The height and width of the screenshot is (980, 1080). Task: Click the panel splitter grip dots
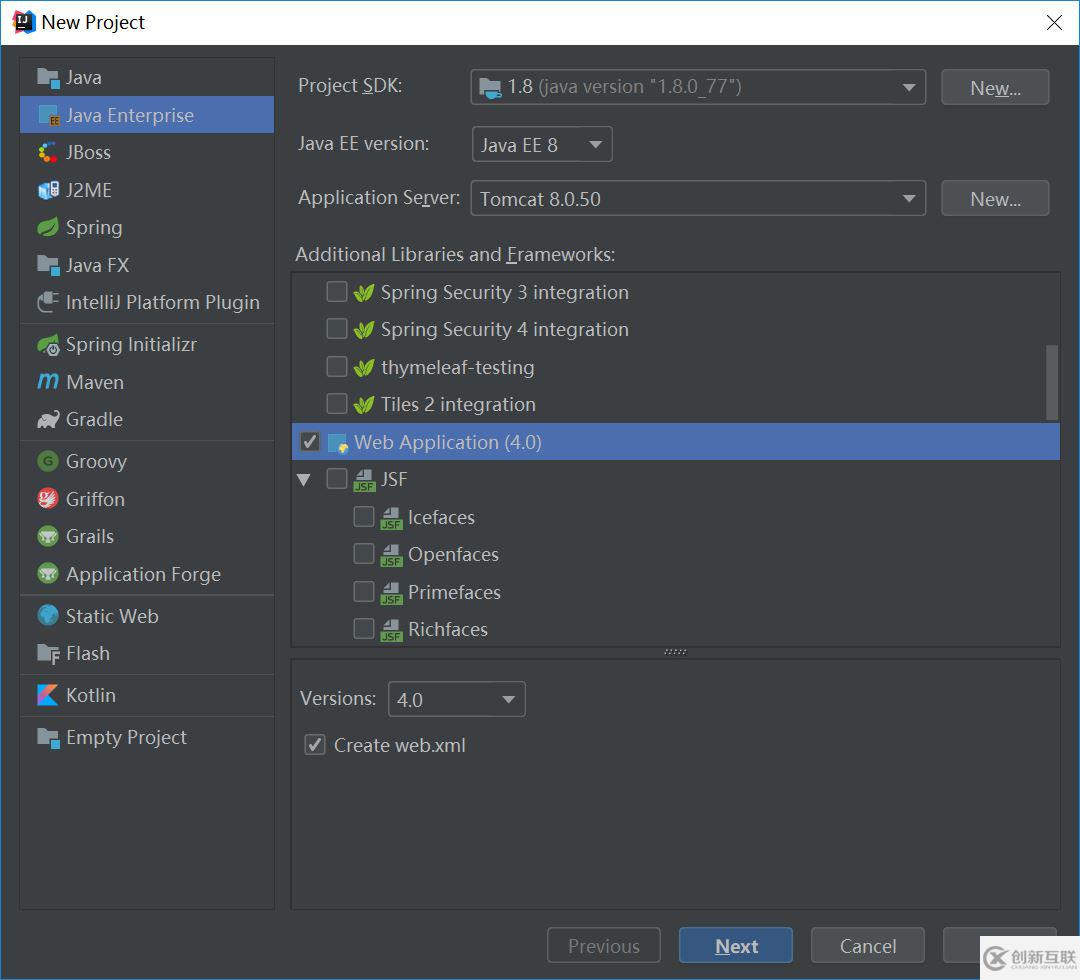pos(675,651)
